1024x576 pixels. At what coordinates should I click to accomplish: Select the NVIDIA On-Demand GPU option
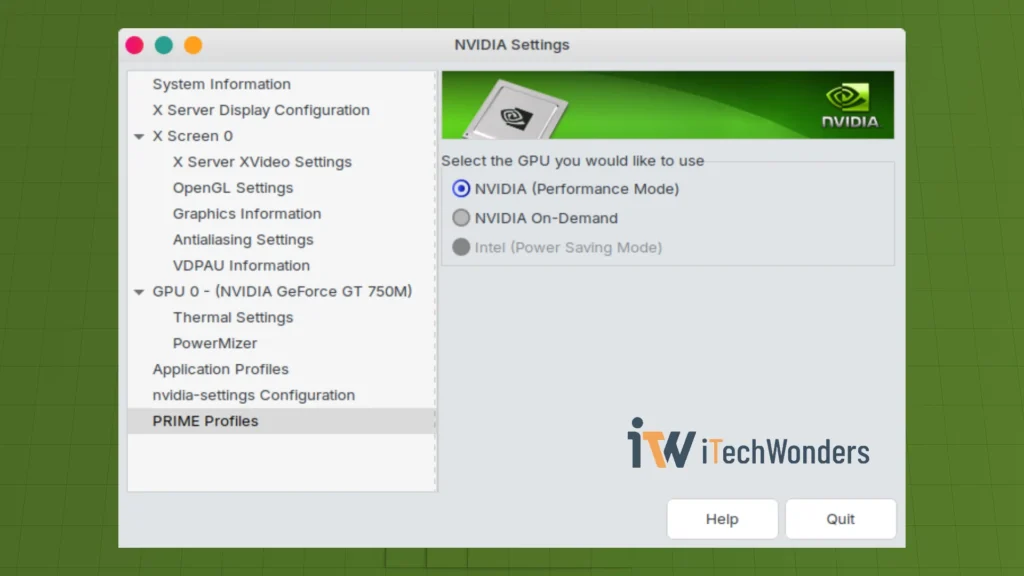[x=461, y=218]
